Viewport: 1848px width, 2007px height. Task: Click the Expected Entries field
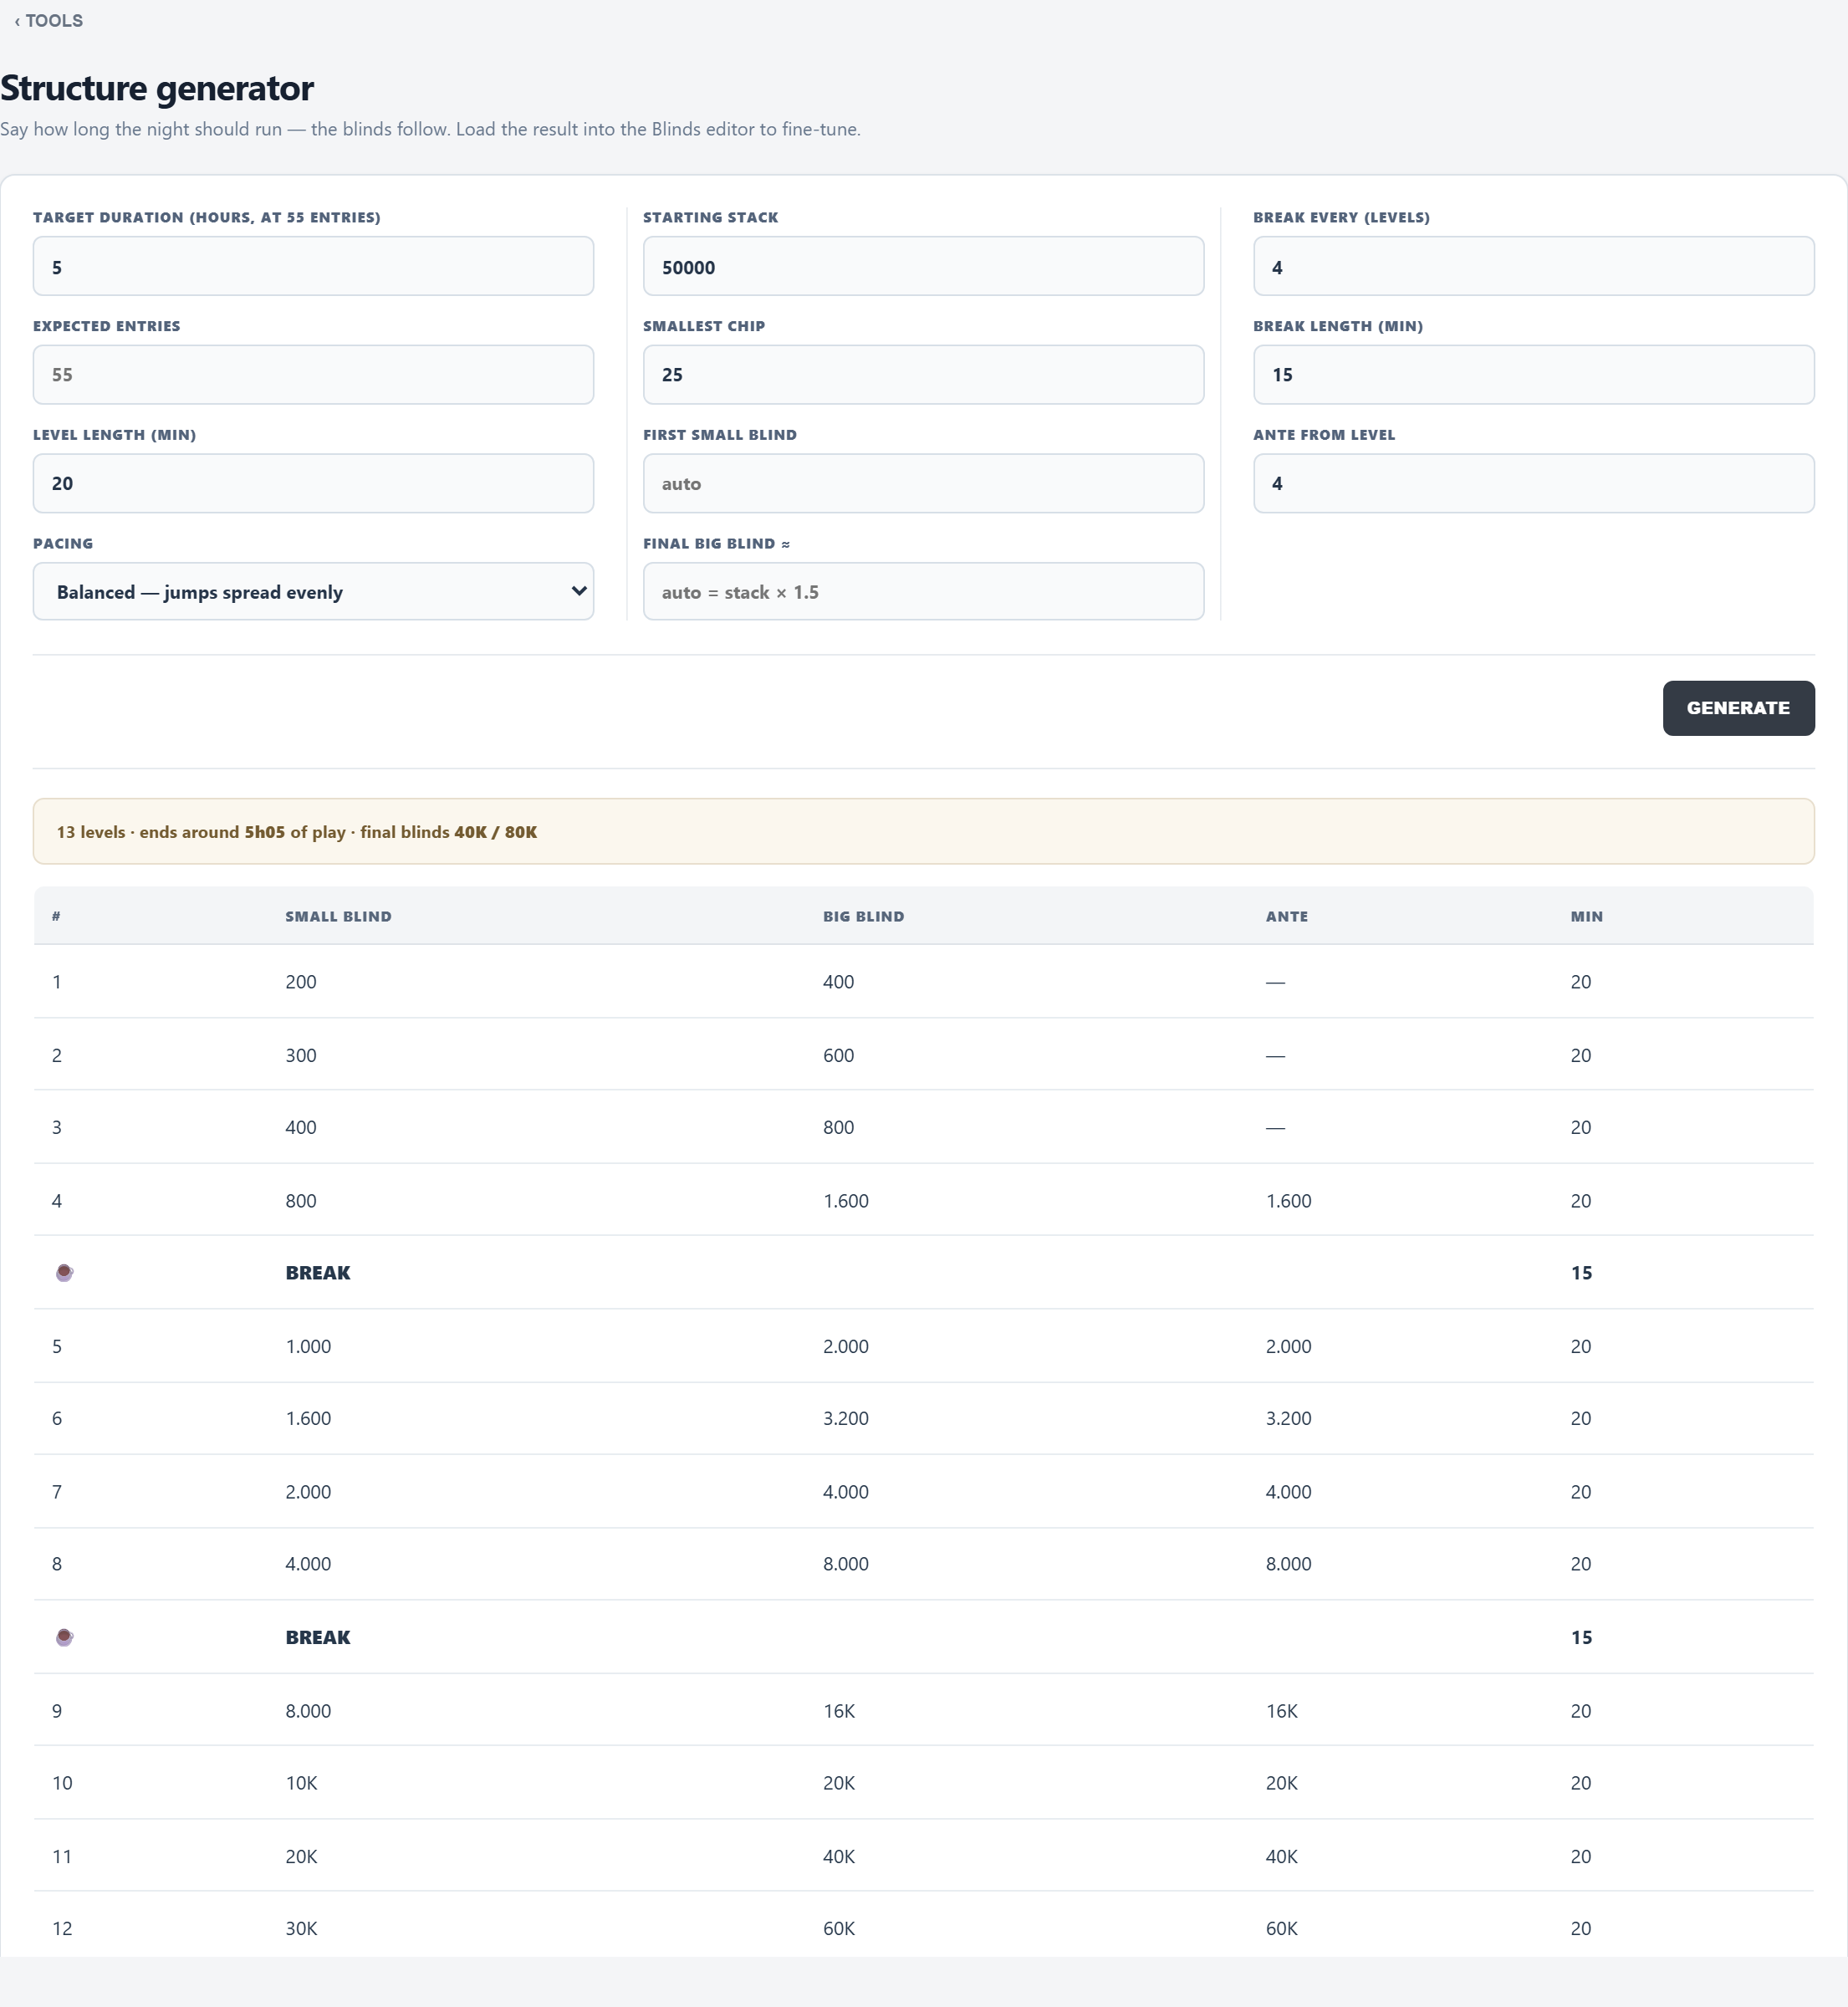(313, 375)
